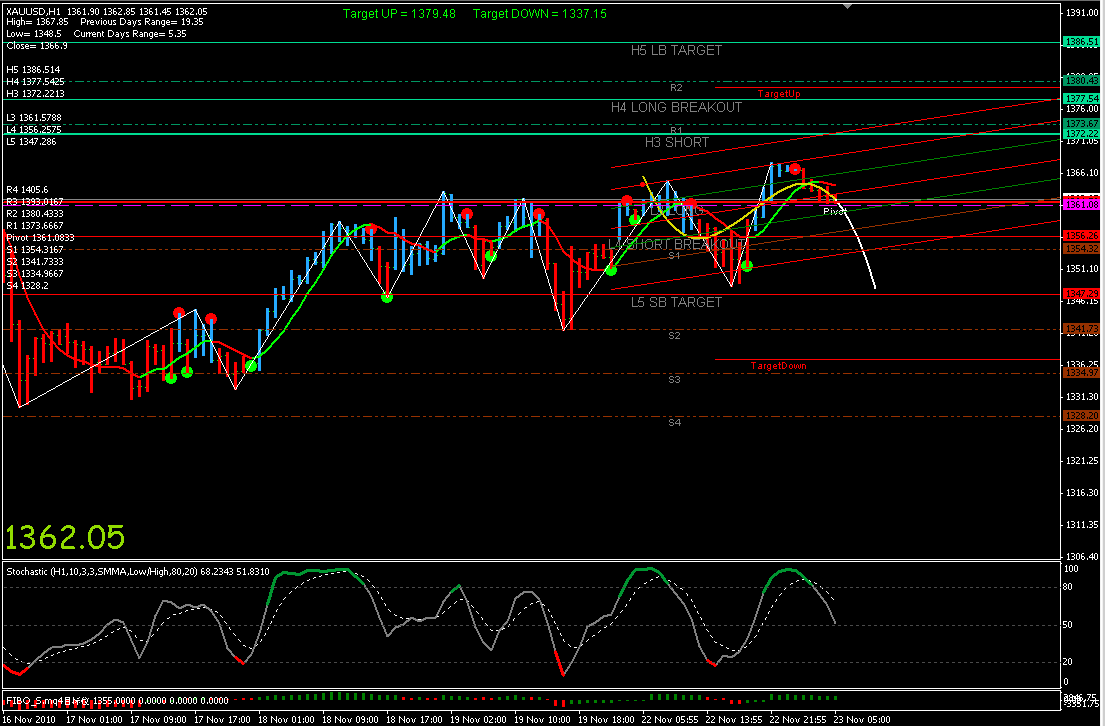Image resolution: width=1105 pixels, height=726 pixels.
Task: Select the H4 LONG BREAKOUT label
Action: click(x=676, y=107)
